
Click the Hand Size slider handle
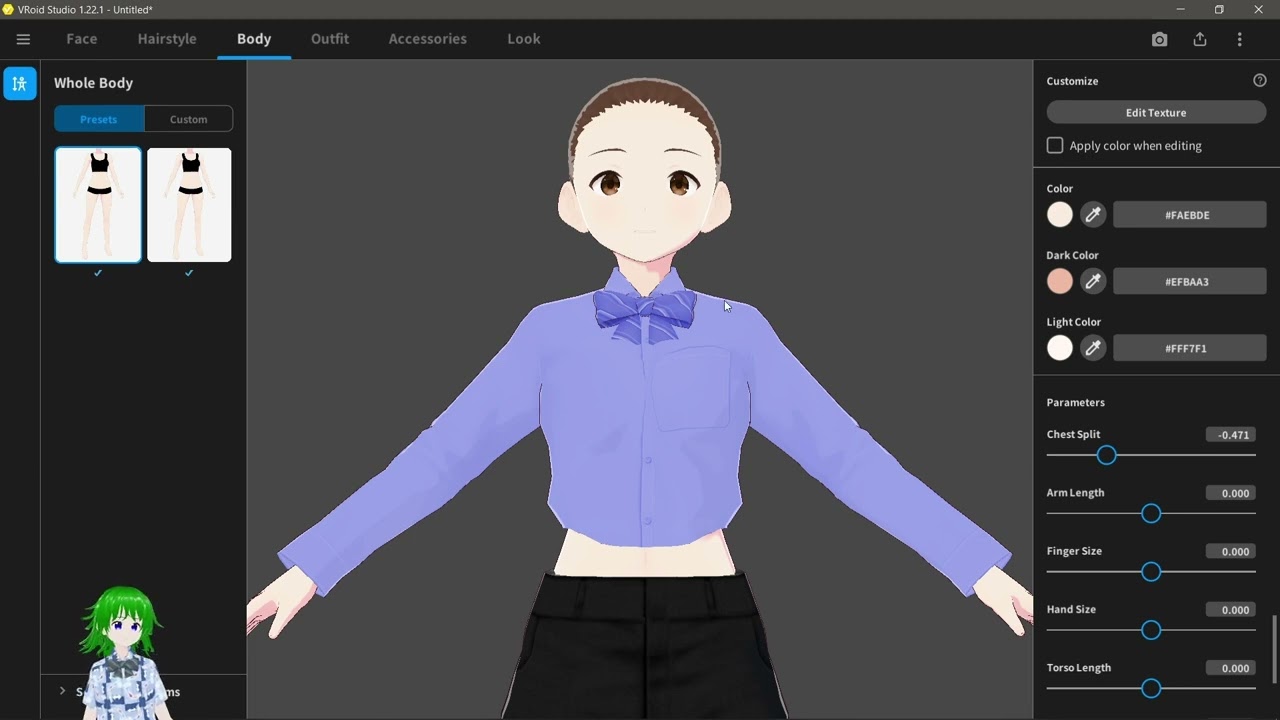pyautogui.click(x=1151, y=630)
